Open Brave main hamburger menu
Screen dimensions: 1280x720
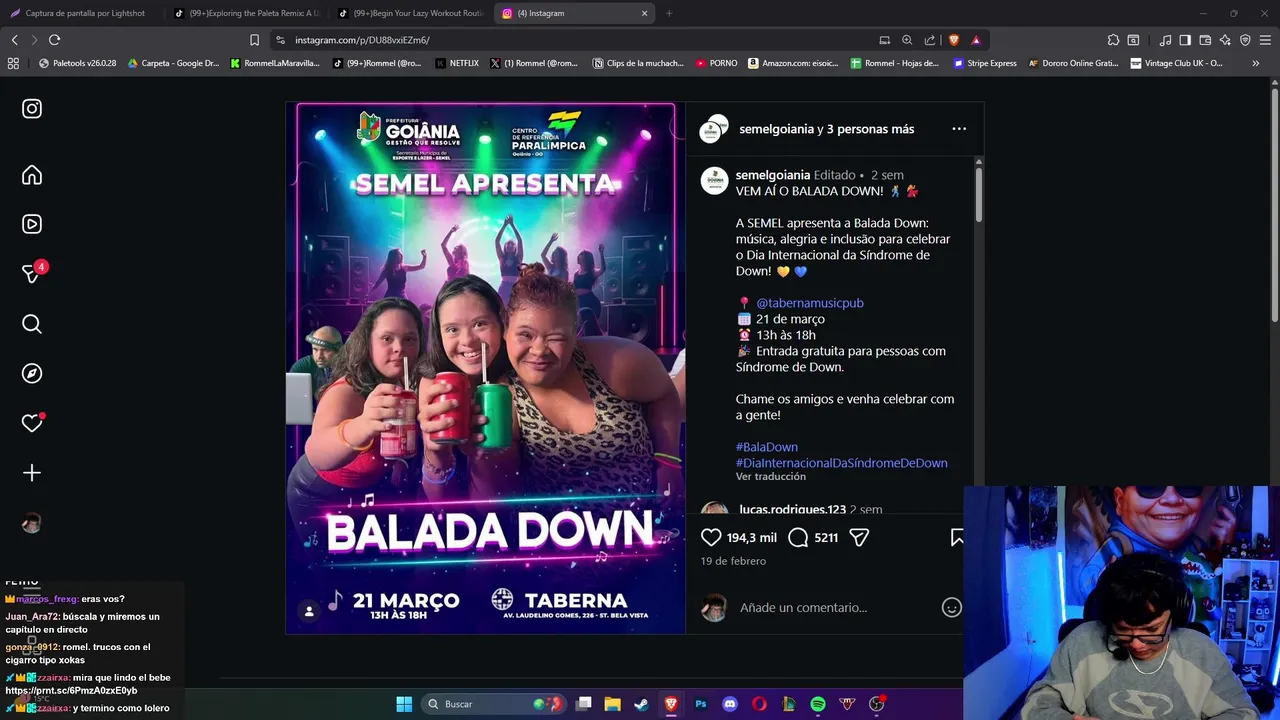click(x=1265, y=40)
